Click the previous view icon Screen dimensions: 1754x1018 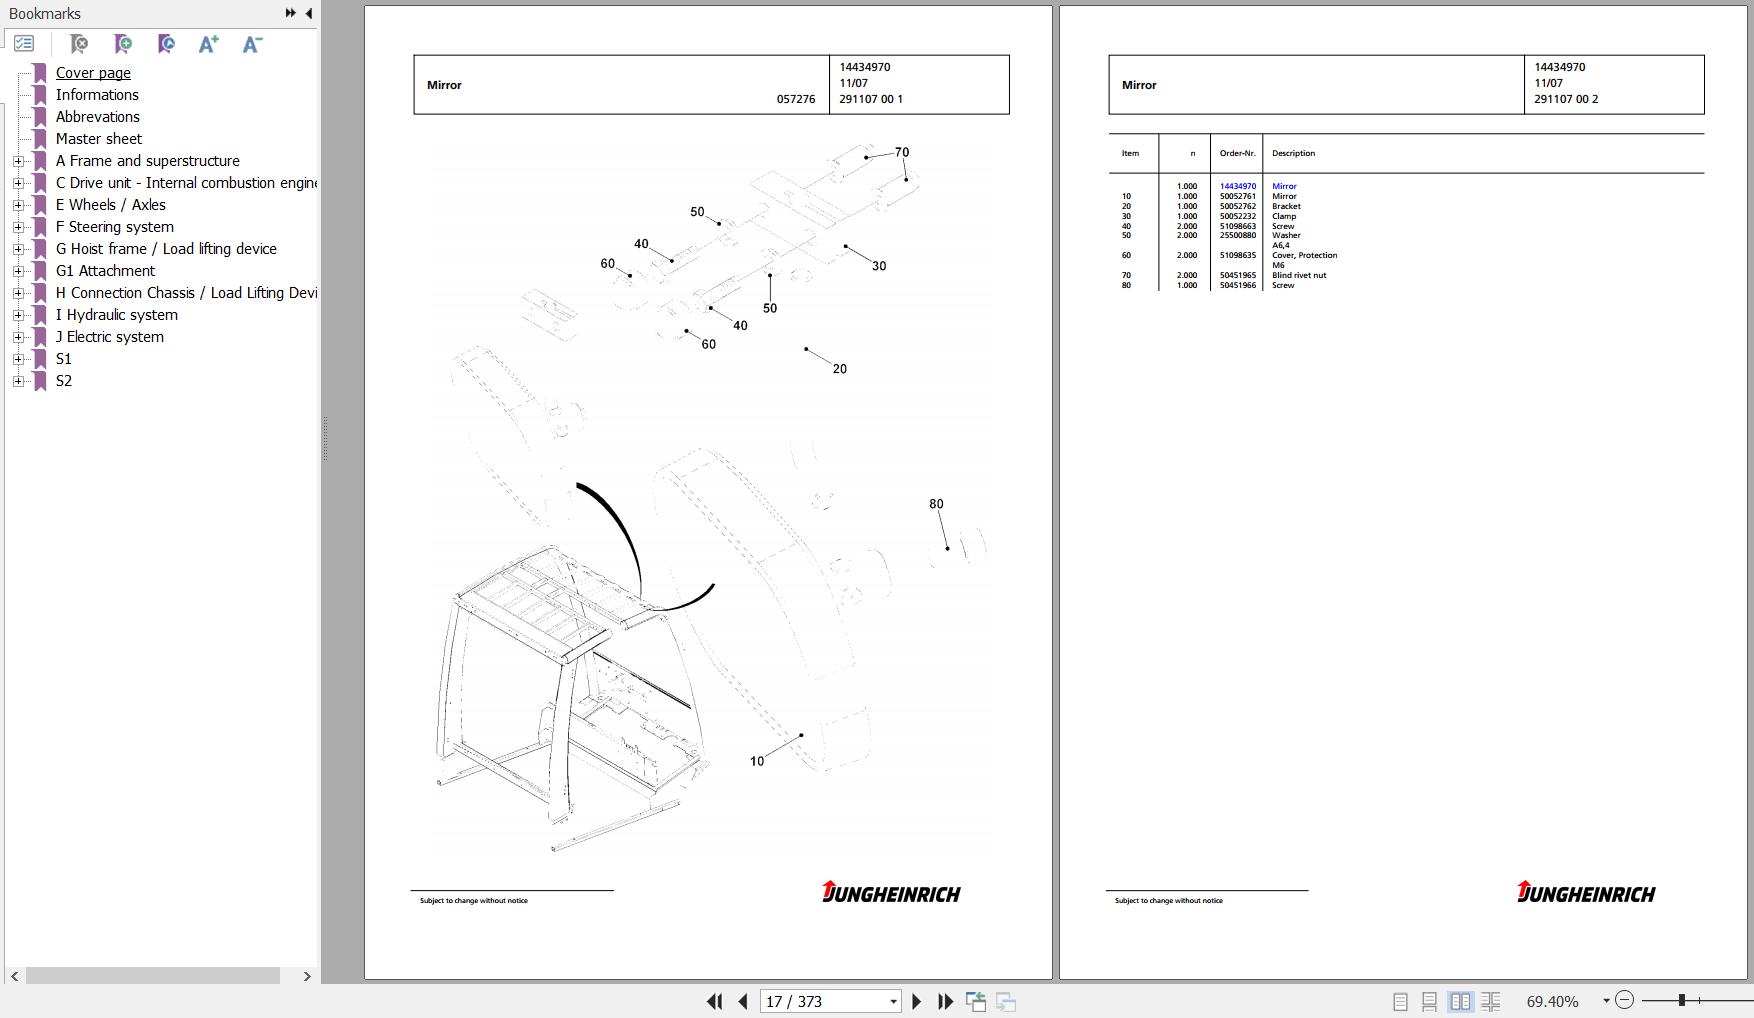click(x=976, y=1001)
